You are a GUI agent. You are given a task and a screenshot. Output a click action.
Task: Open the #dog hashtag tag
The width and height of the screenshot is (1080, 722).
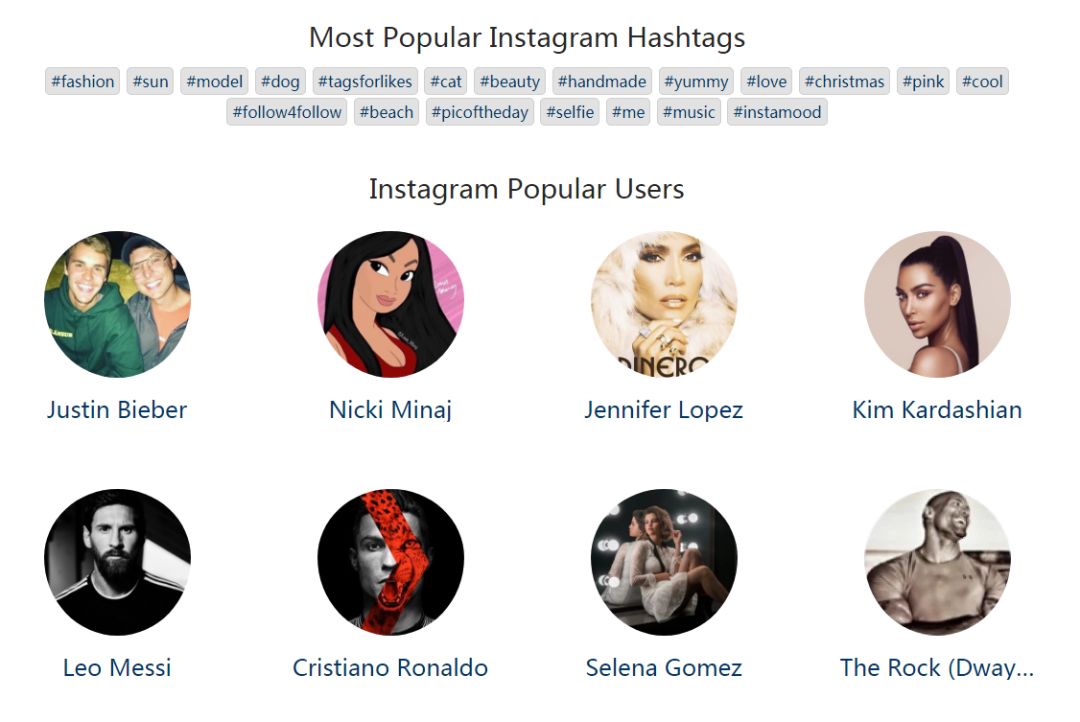(280, 81)
